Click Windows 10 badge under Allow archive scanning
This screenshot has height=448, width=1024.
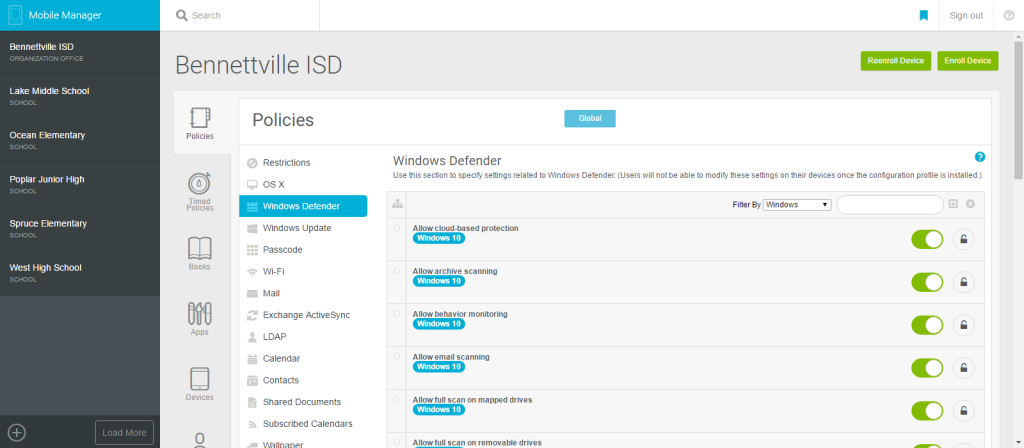pyautogui.click(x=439, y=281)
